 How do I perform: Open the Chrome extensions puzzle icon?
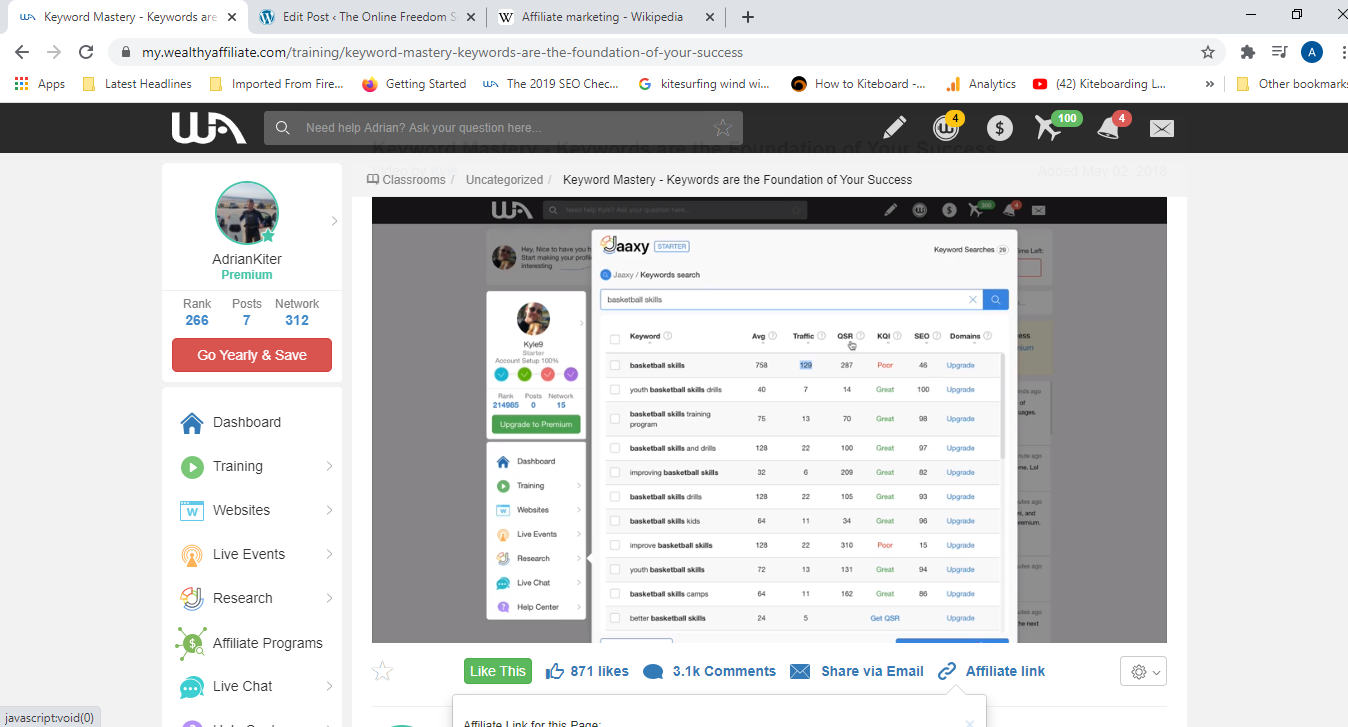[1247, 52]
